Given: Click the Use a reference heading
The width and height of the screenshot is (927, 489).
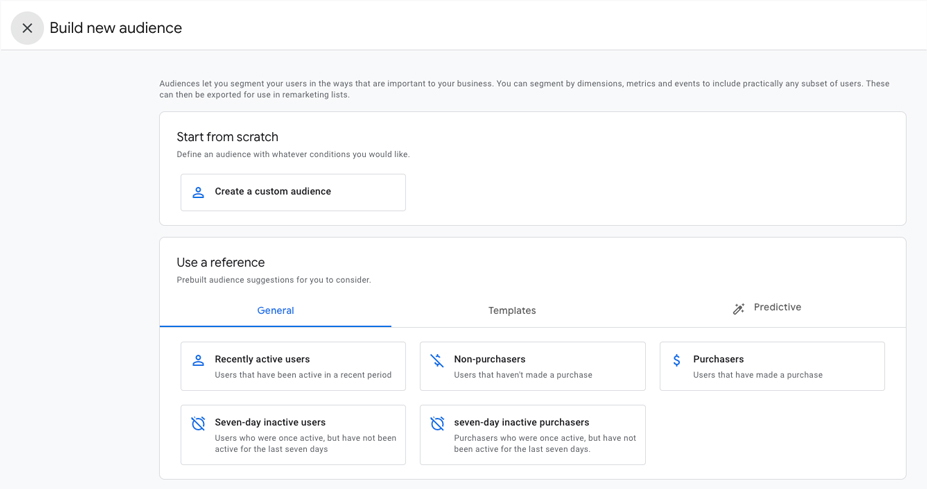Looking at the screenshot, I should [x=221, y=263].
